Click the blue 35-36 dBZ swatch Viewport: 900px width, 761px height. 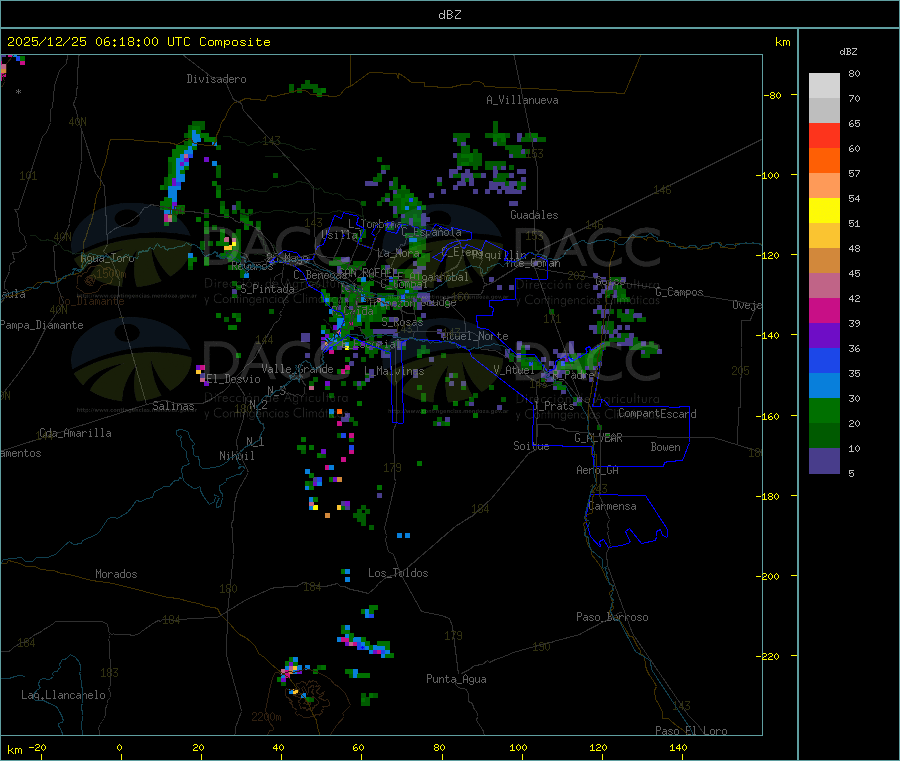tap(824, 360)
